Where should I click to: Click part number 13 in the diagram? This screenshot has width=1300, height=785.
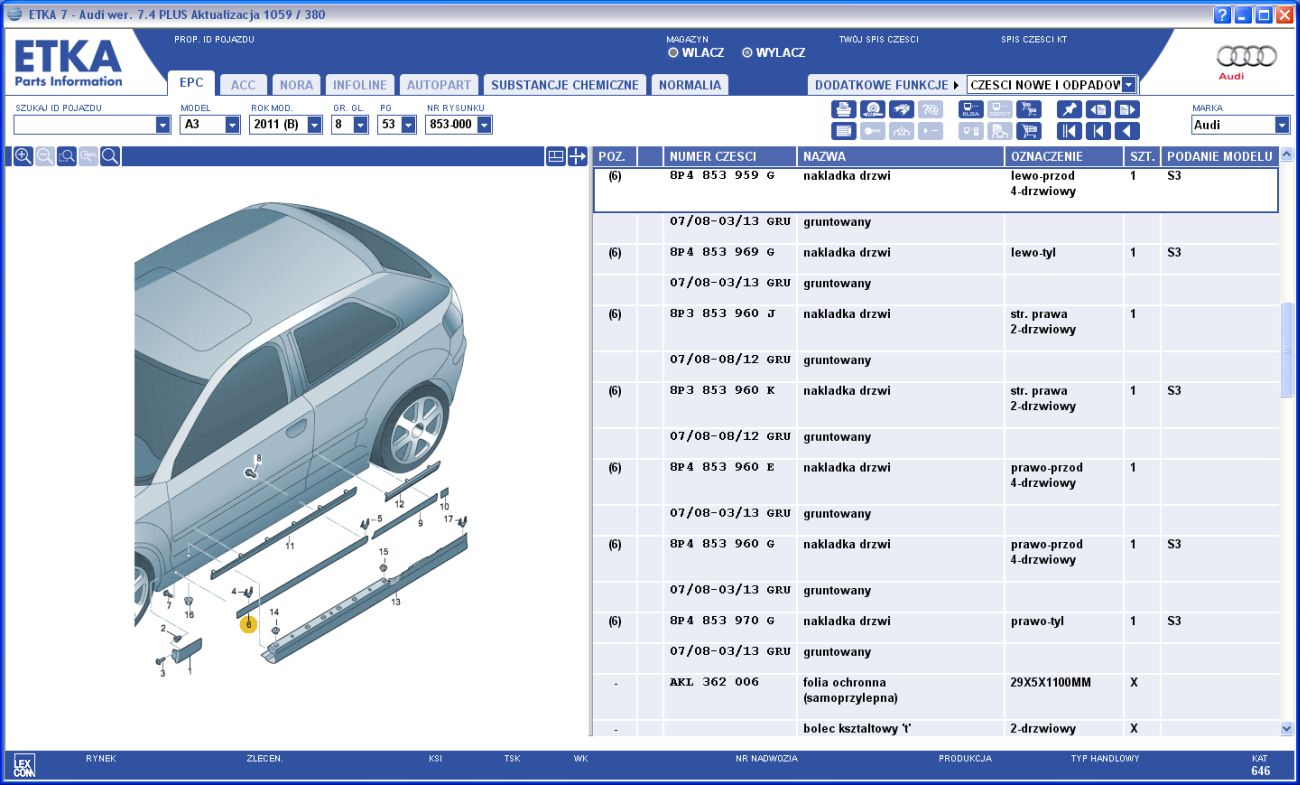(x=396, y=602)
